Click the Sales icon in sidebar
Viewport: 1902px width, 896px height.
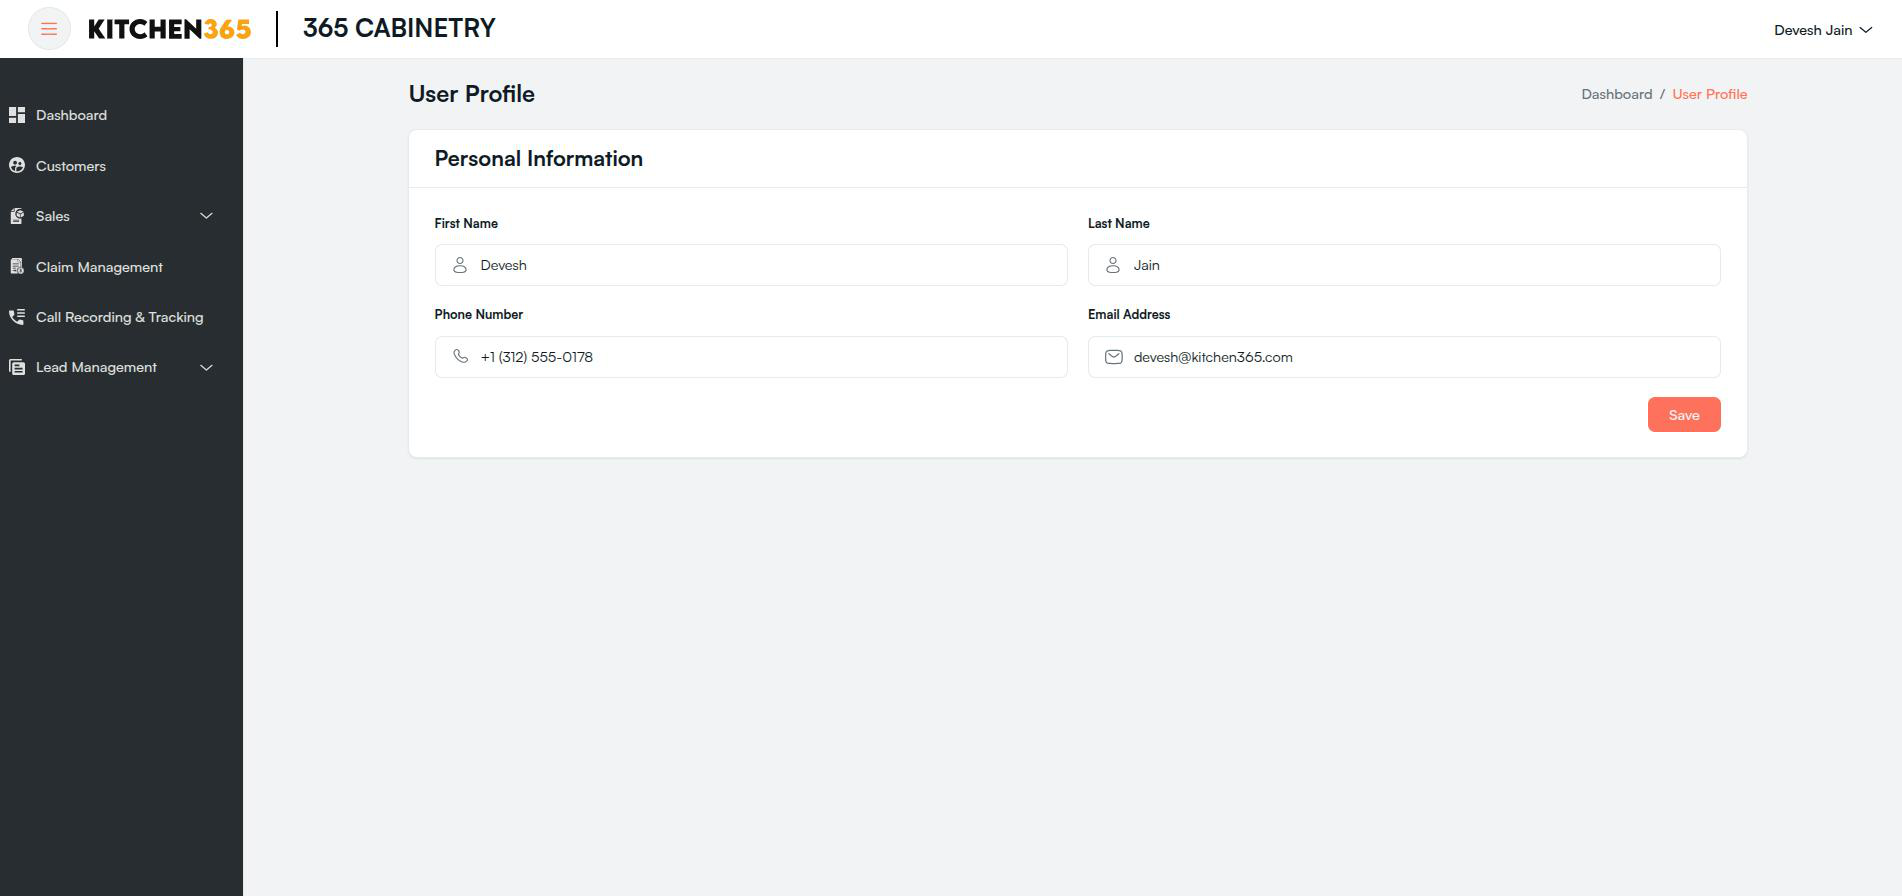tap(17, 216)
